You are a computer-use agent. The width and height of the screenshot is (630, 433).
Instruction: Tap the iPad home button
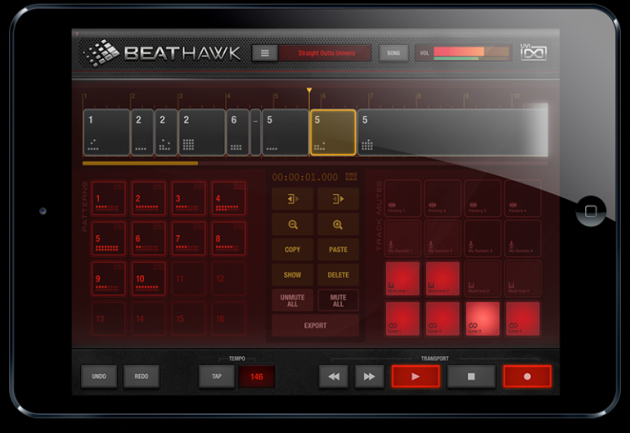(x=591, y=211)
